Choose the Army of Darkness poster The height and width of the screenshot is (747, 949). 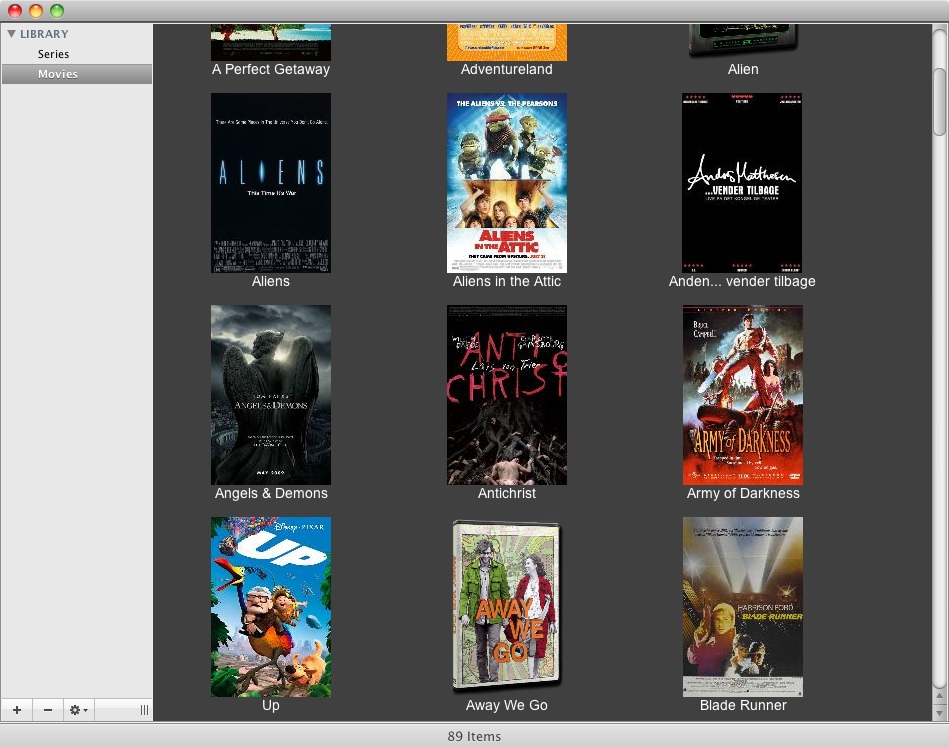742,395
